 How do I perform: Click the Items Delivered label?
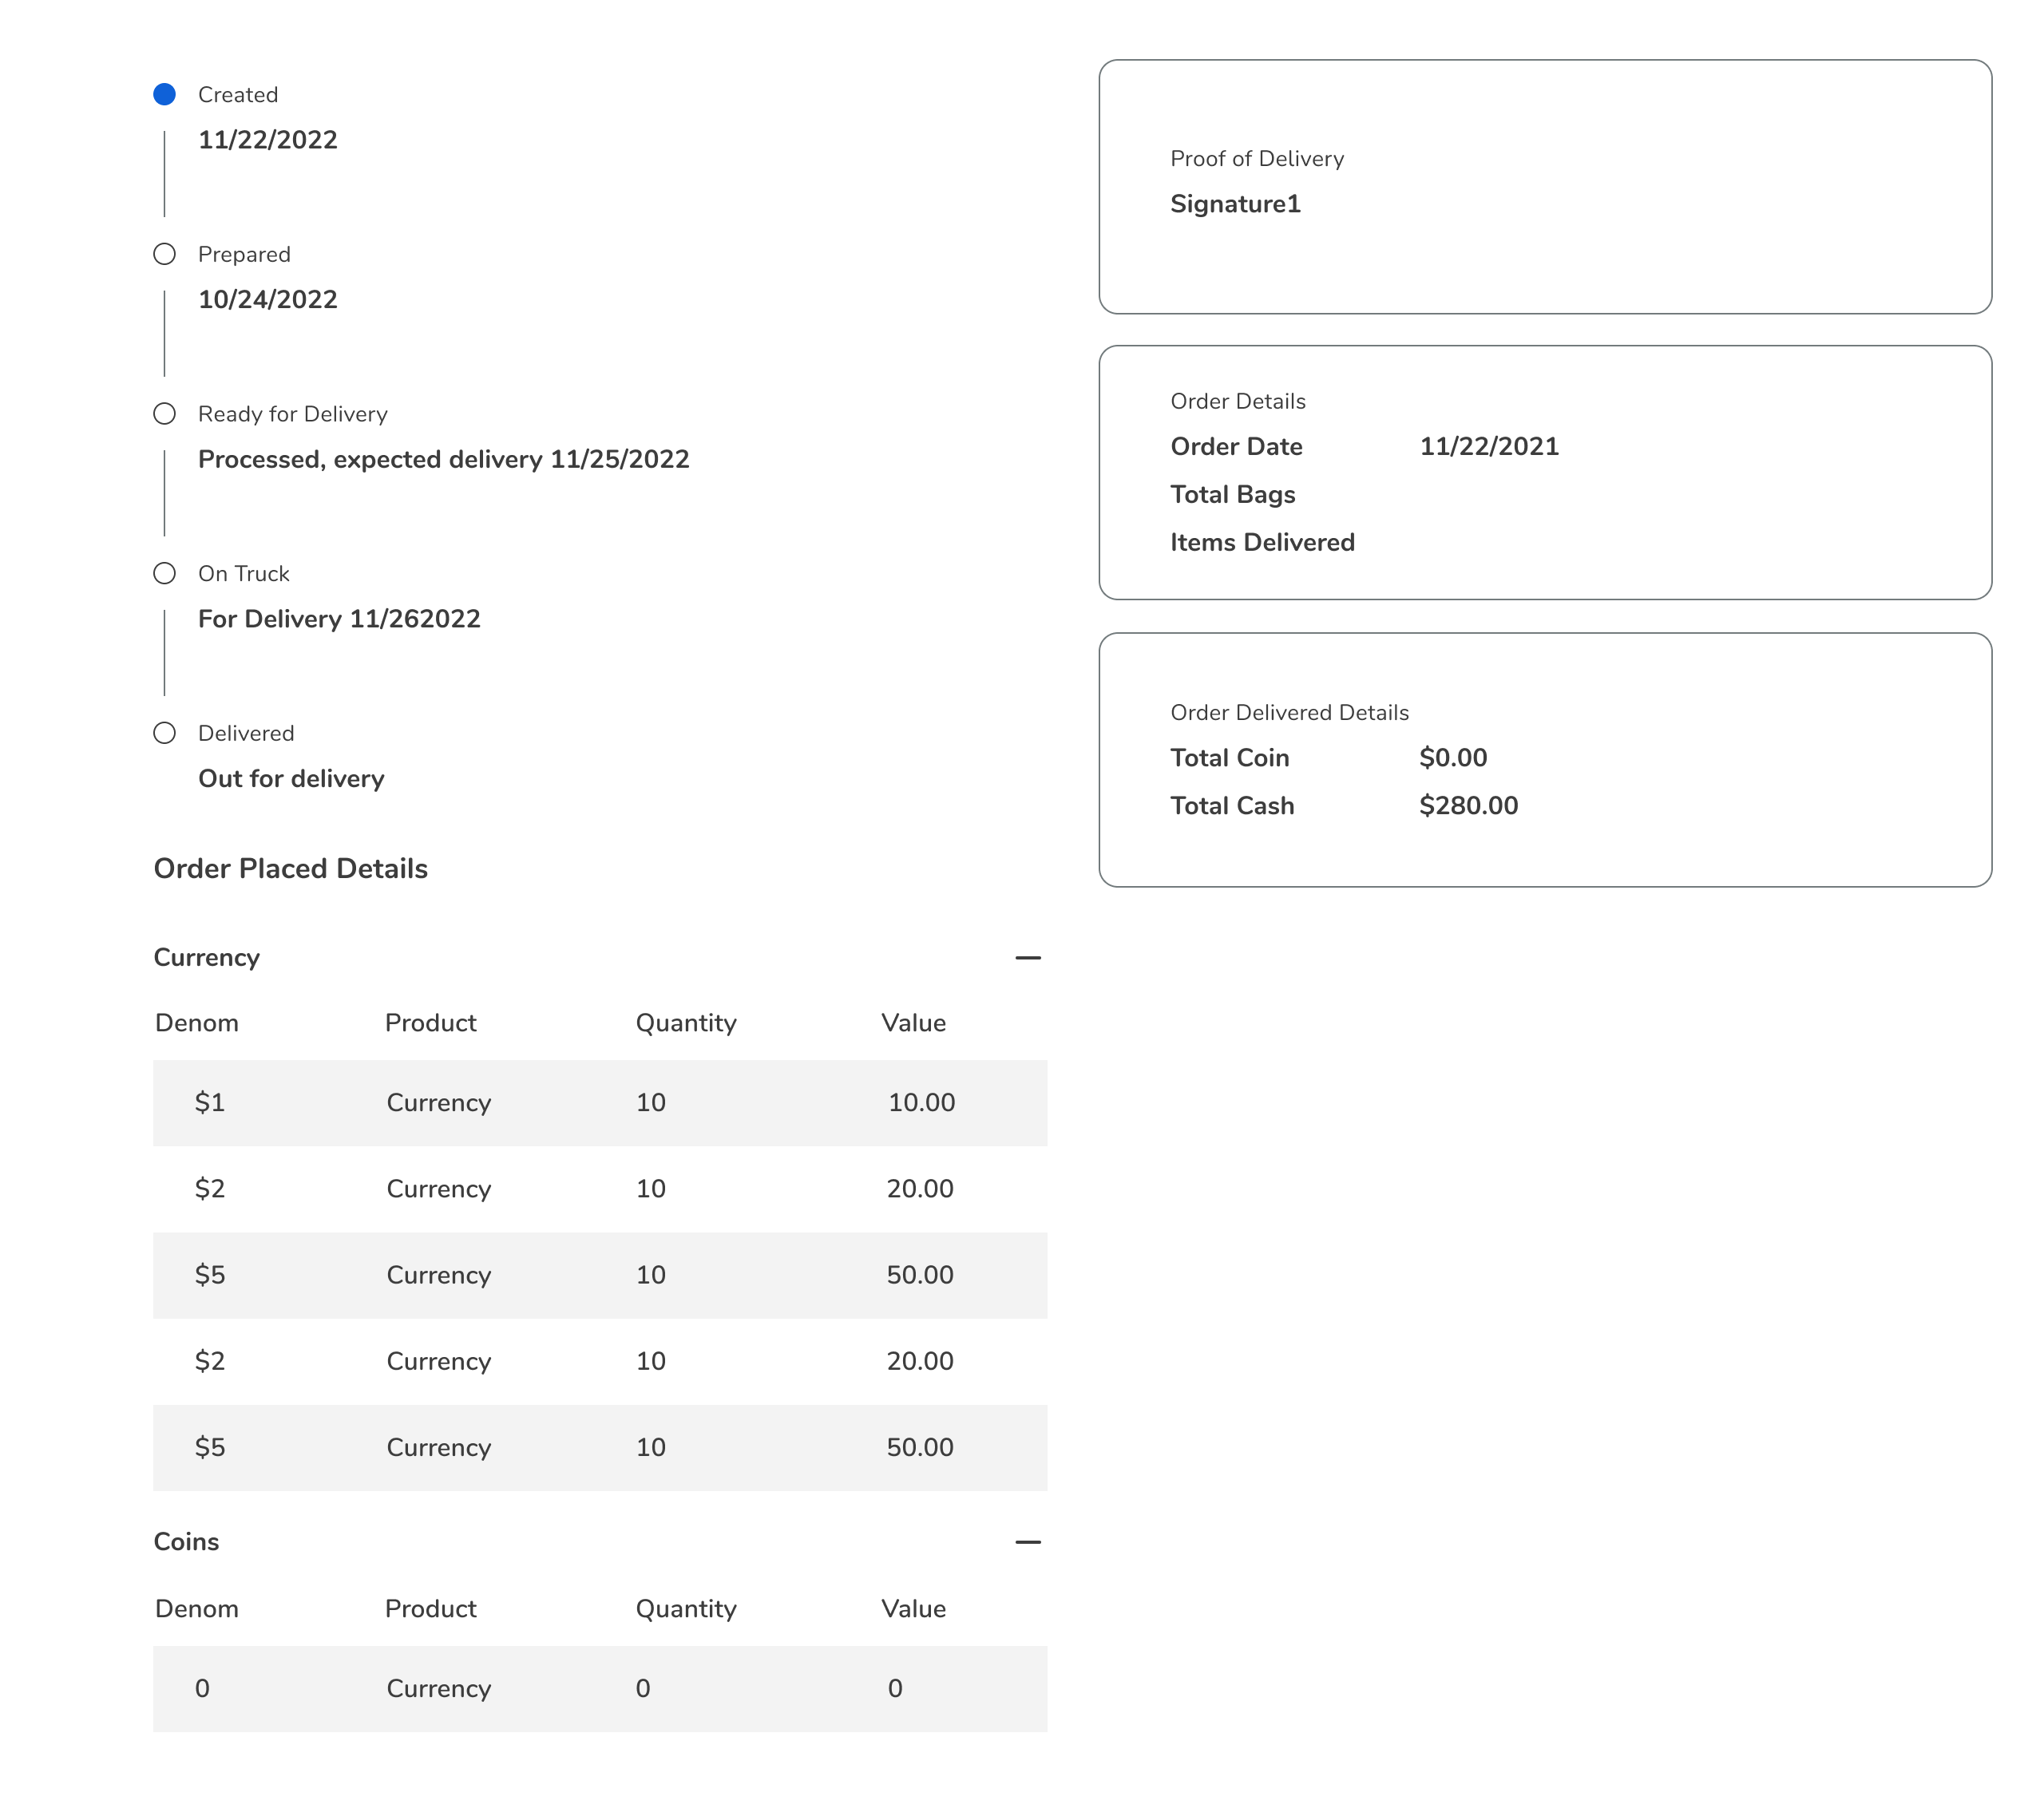click(1263, 543)
